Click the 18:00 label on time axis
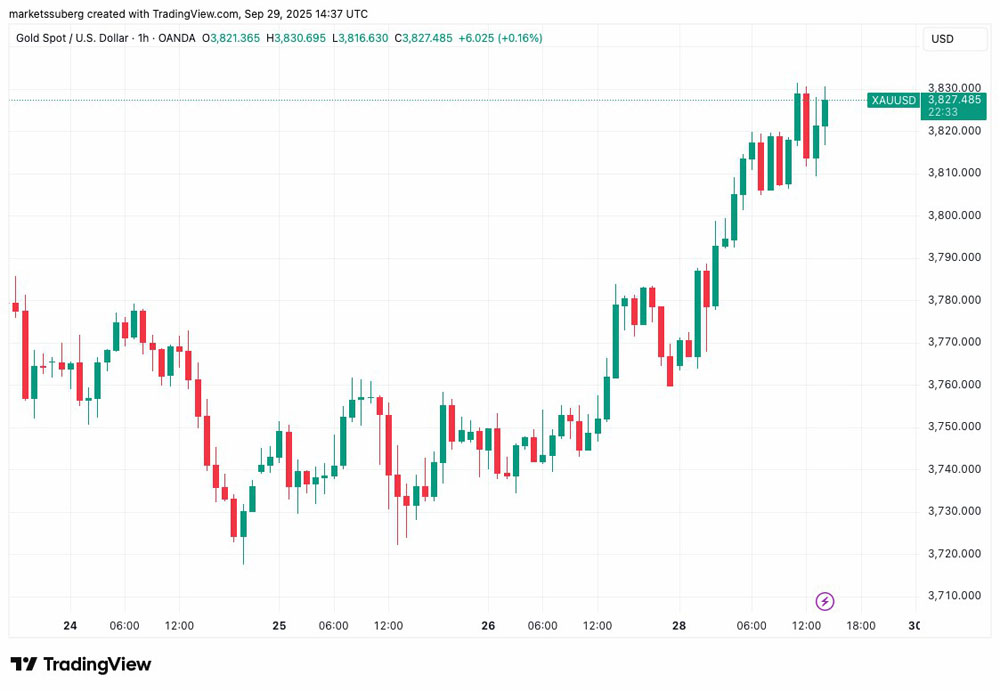1000x691 pixels. pyautogui.click(x=861, y=626)
